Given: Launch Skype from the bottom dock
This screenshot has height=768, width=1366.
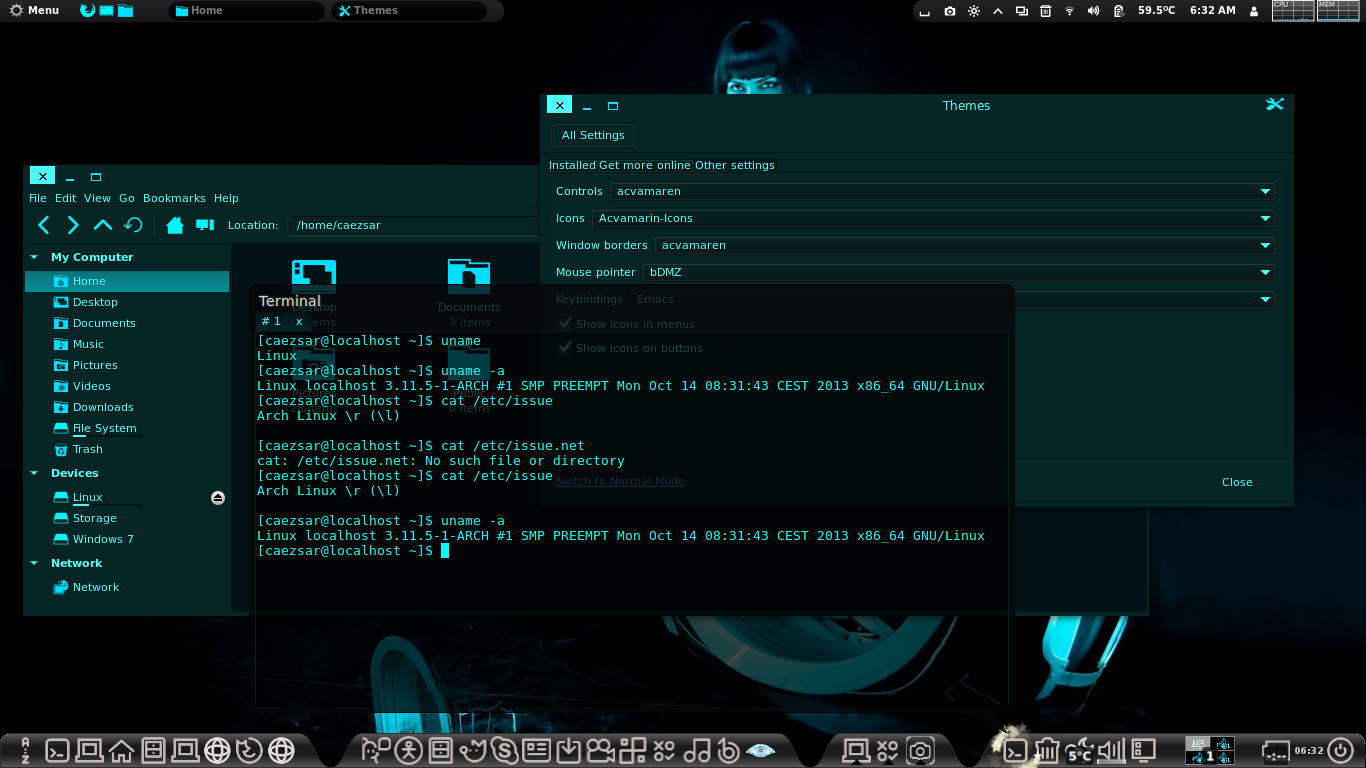Looking at the screenshot, I should point(505,749).
